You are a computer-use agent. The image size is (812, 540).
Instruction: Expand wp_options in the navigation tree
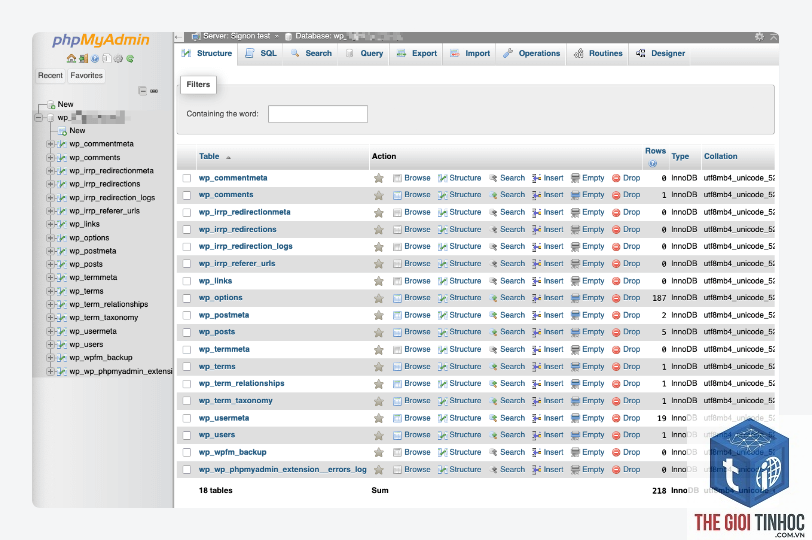pyautogui.click(x=50, y=238)
